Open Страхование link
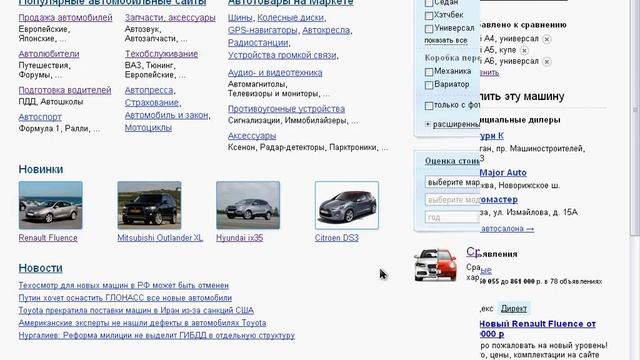640x360 pixels. click(152, 103)
